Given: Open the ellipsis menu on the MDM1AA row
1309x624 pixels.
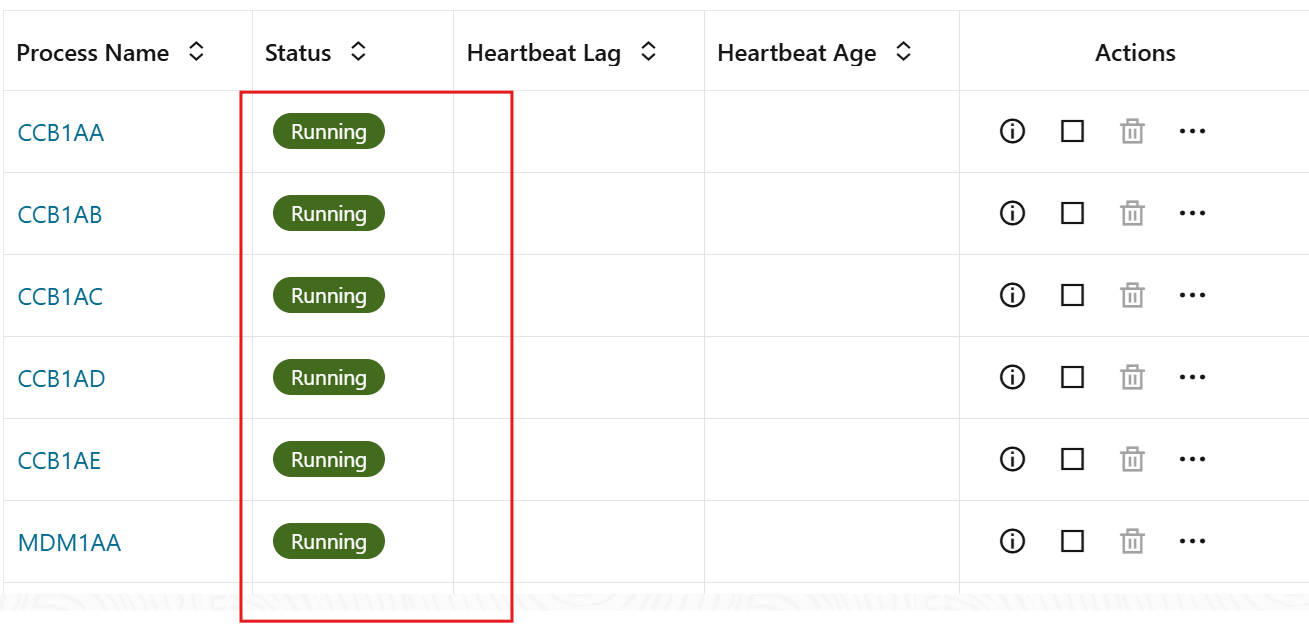Looking at the screenshot, I should pos(1192,541).
